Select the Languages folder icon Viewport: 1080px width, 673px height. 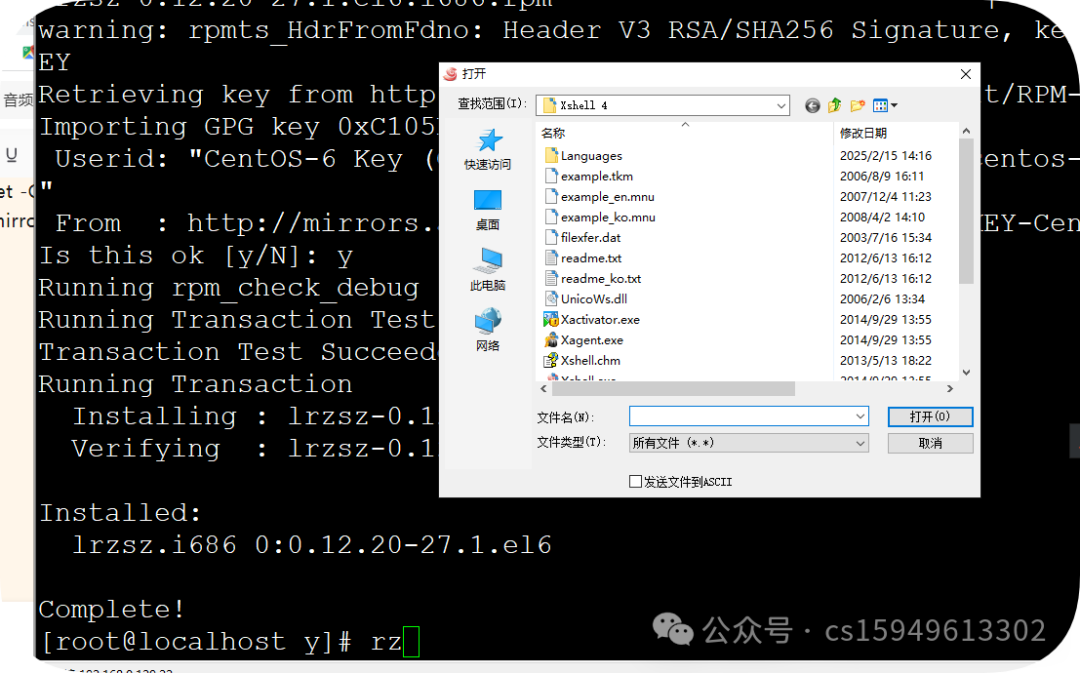tap(551, 155)
